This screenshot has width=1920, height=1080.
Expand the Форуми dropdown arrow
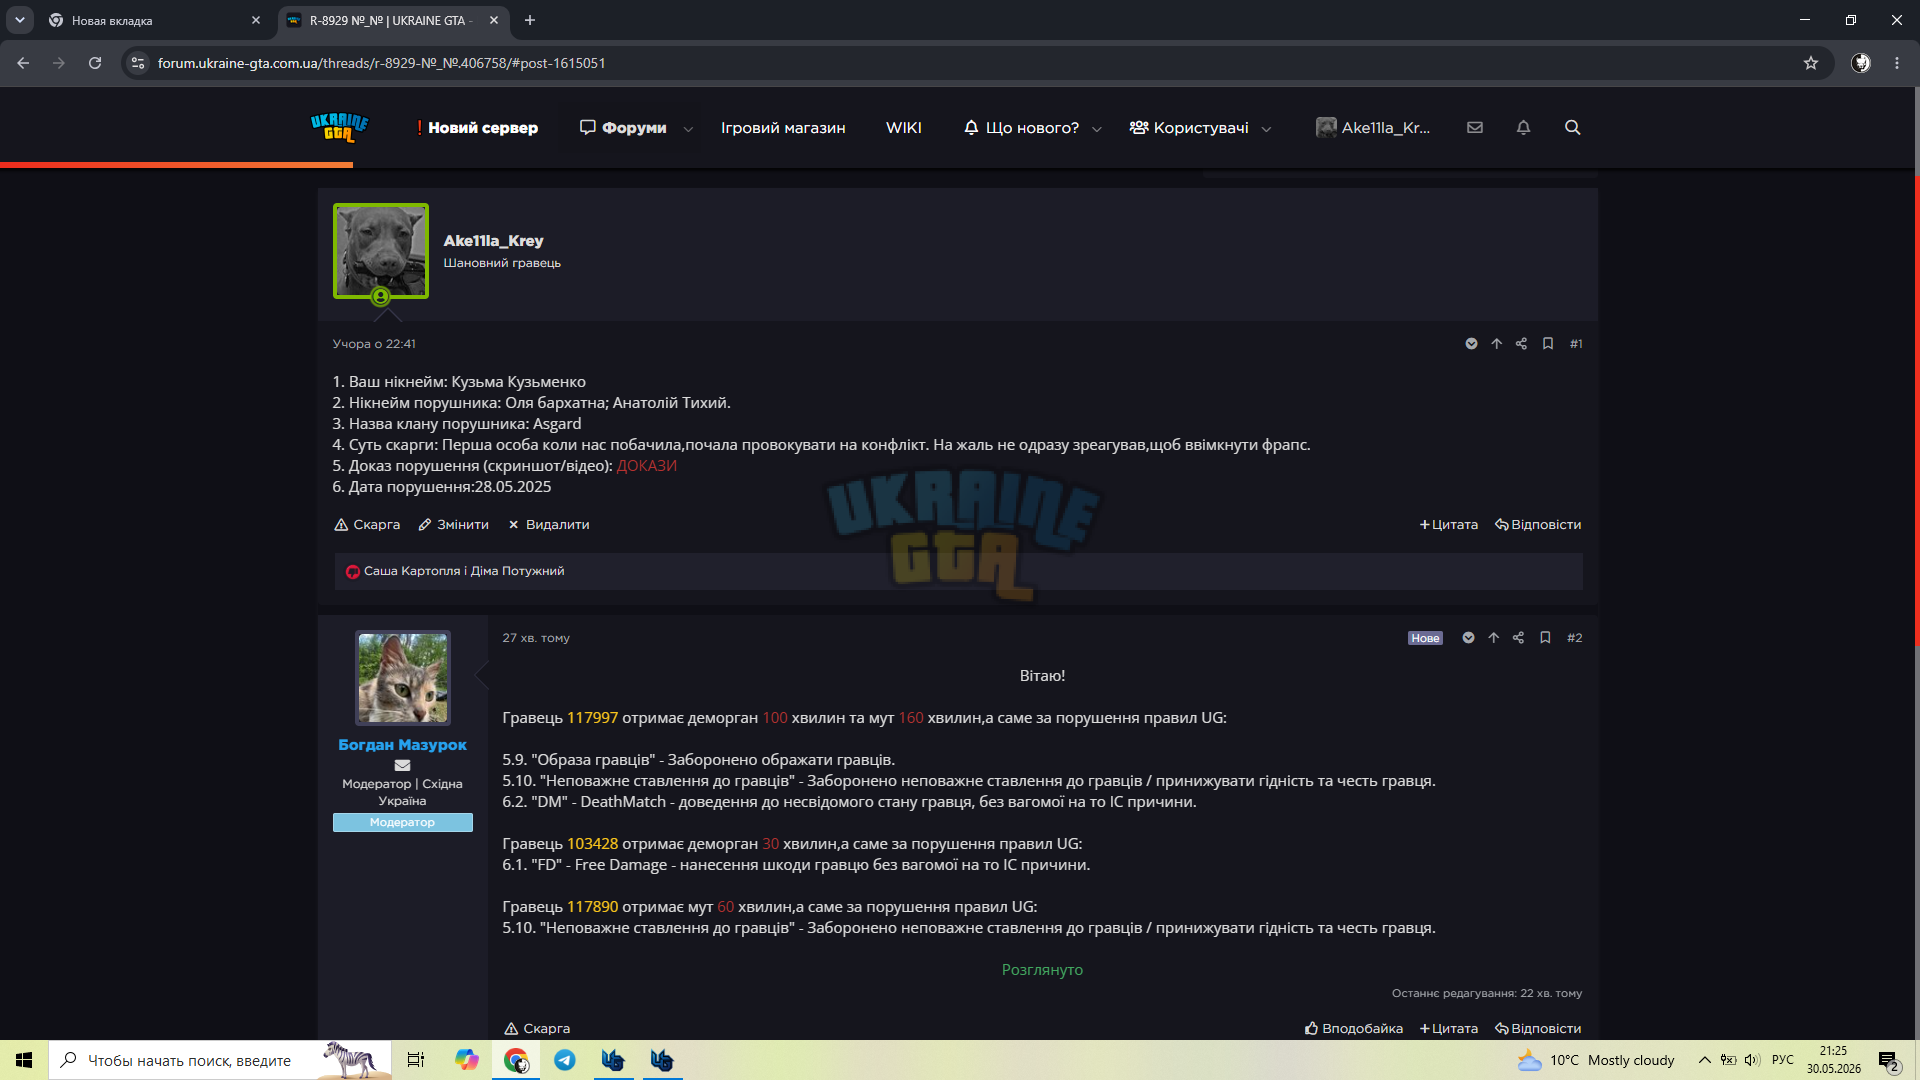click(x=688, y=128)
